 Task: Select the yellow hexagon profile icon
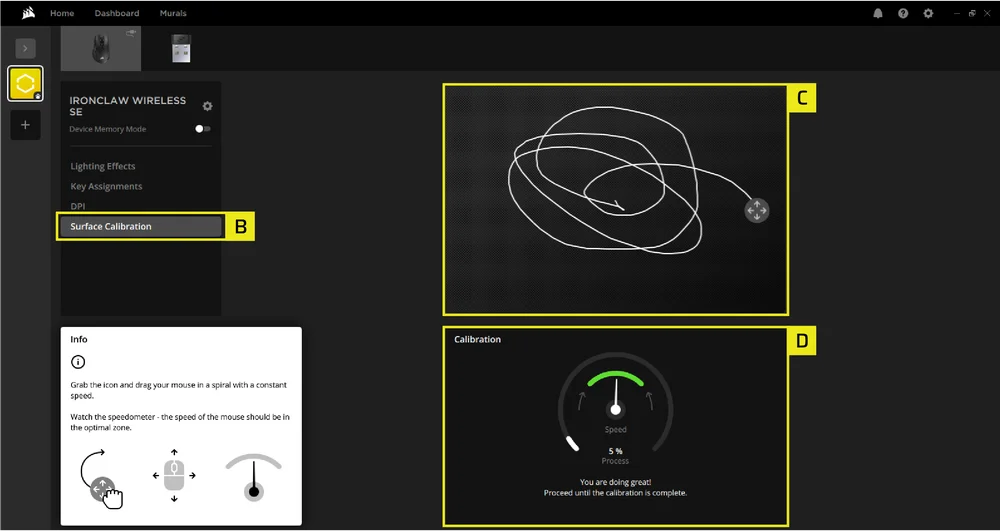[x=25, y=84]
